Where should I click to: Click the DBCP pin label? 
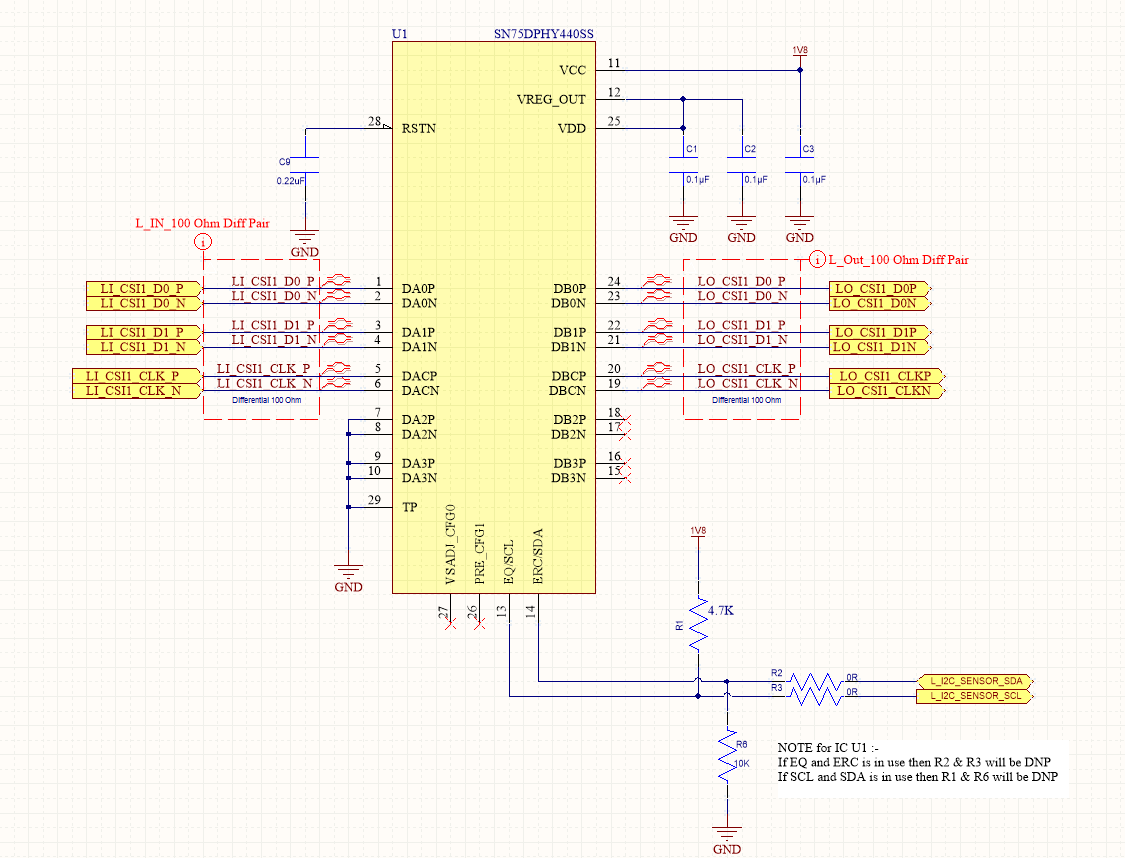tap(569, 376)
